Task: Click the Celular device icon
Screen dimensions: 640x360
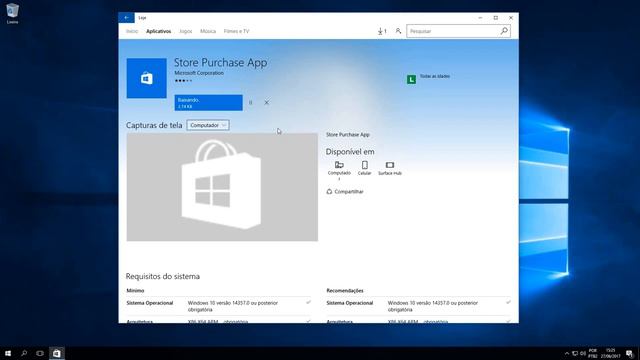Action: click(x=364, y=165)
